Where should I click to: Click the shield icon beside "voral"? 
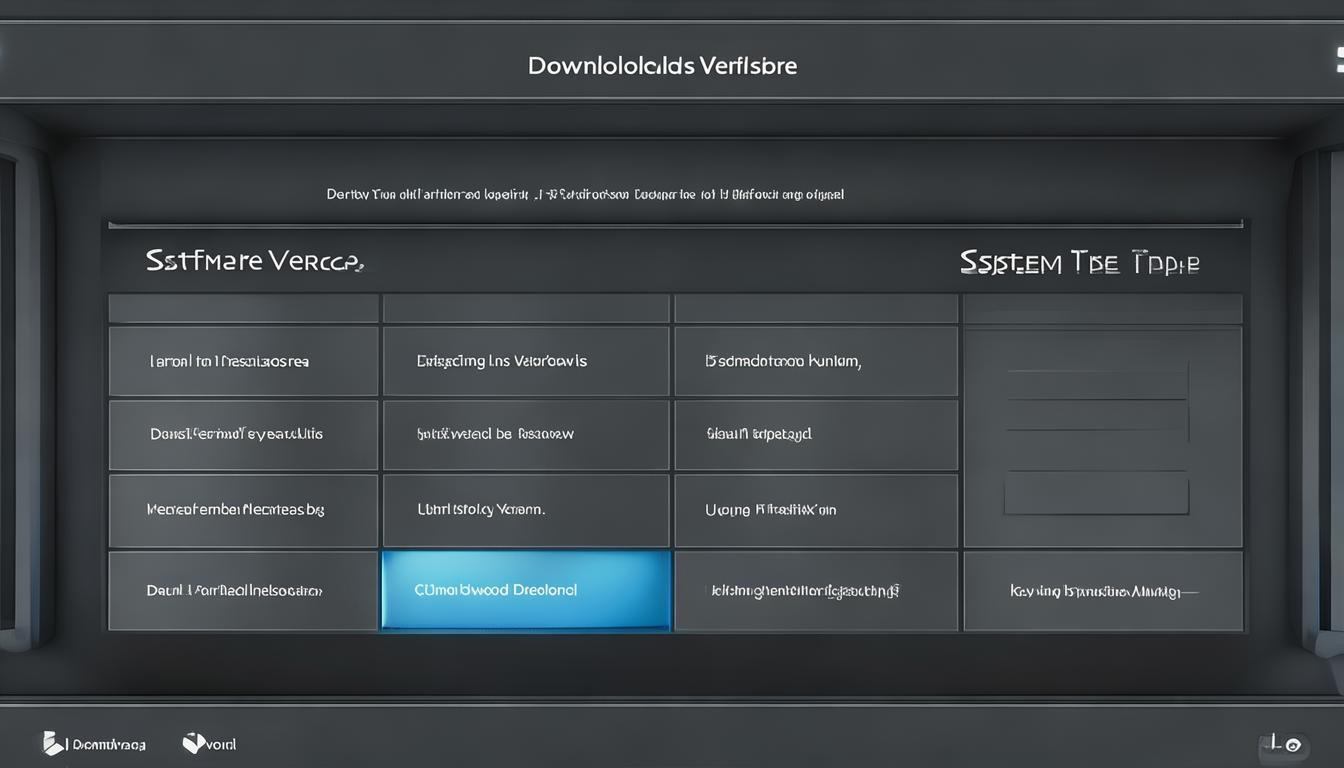coord(194,742)
